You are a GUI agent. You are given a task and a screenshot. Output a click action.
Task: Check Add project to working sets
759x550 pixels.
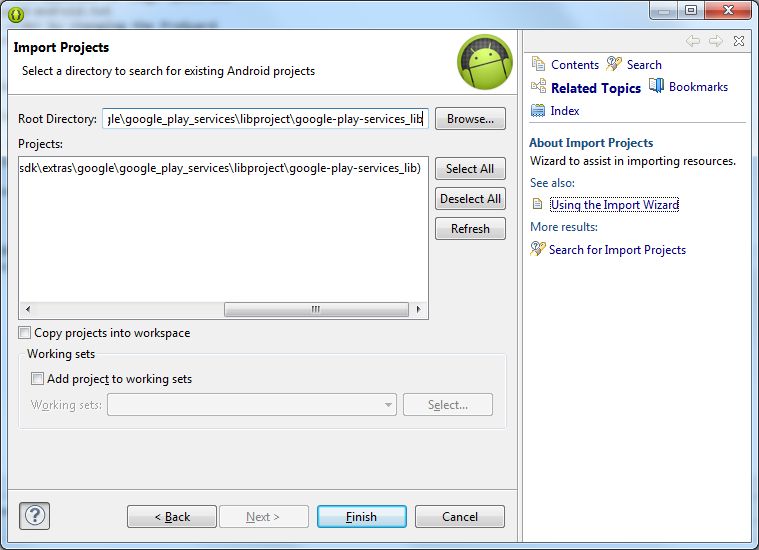point(37,379)
